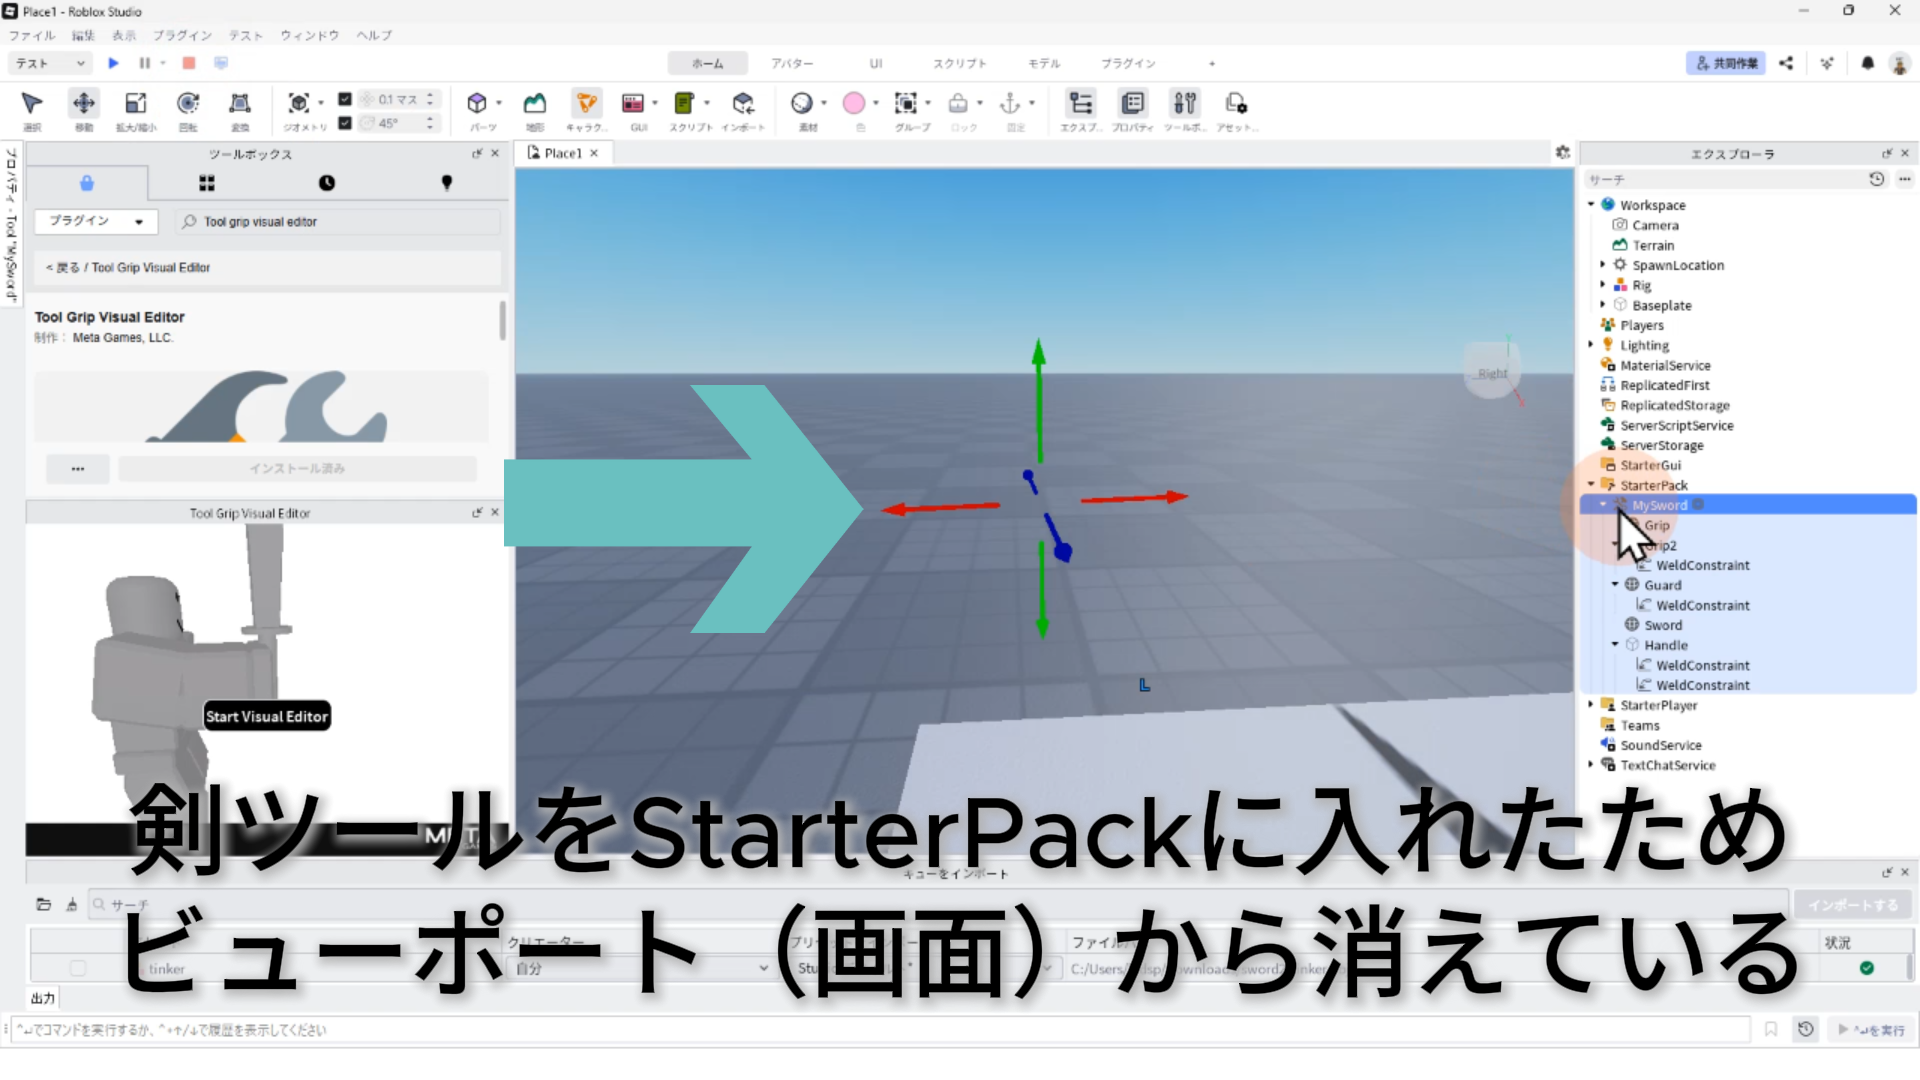The height and width of the screenshot is (1080, 1920).
Task: Toggle the 45° rotation snap checkbox
Action: click(x=345, y=123)
